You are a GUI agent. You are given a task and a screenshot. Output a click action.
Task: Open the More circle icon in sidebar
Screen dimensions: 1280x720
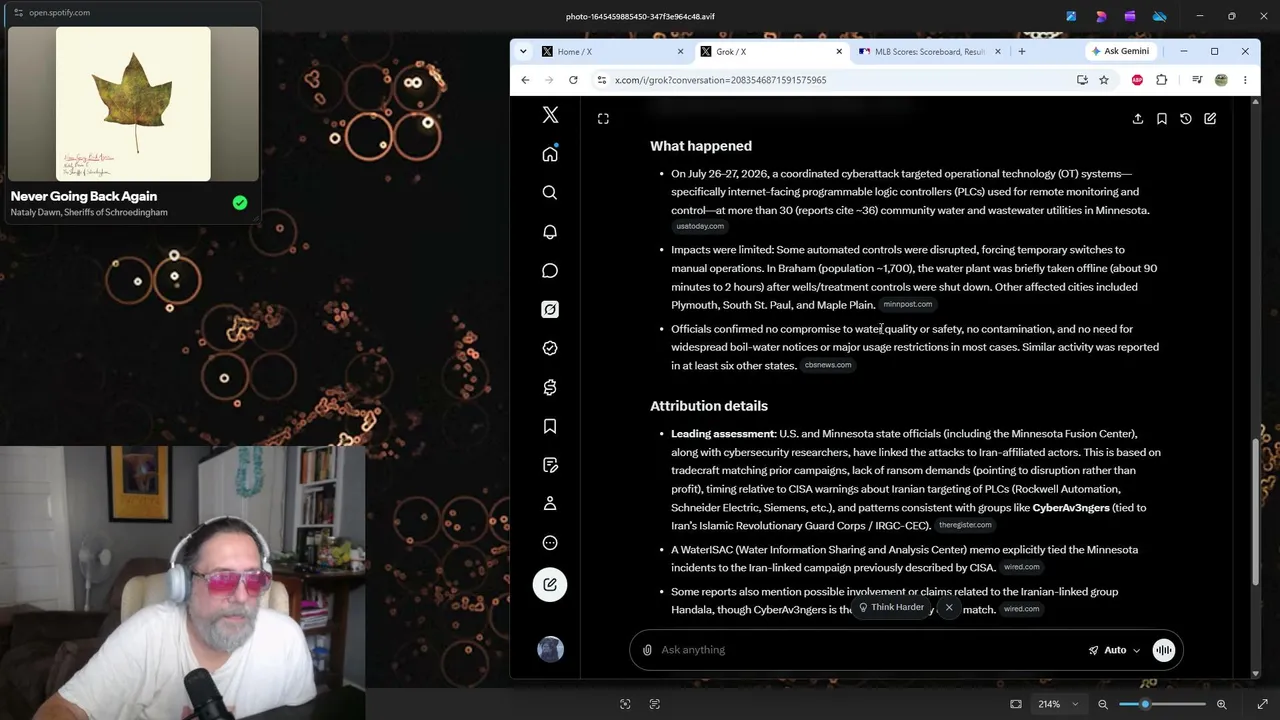point(550,543)
